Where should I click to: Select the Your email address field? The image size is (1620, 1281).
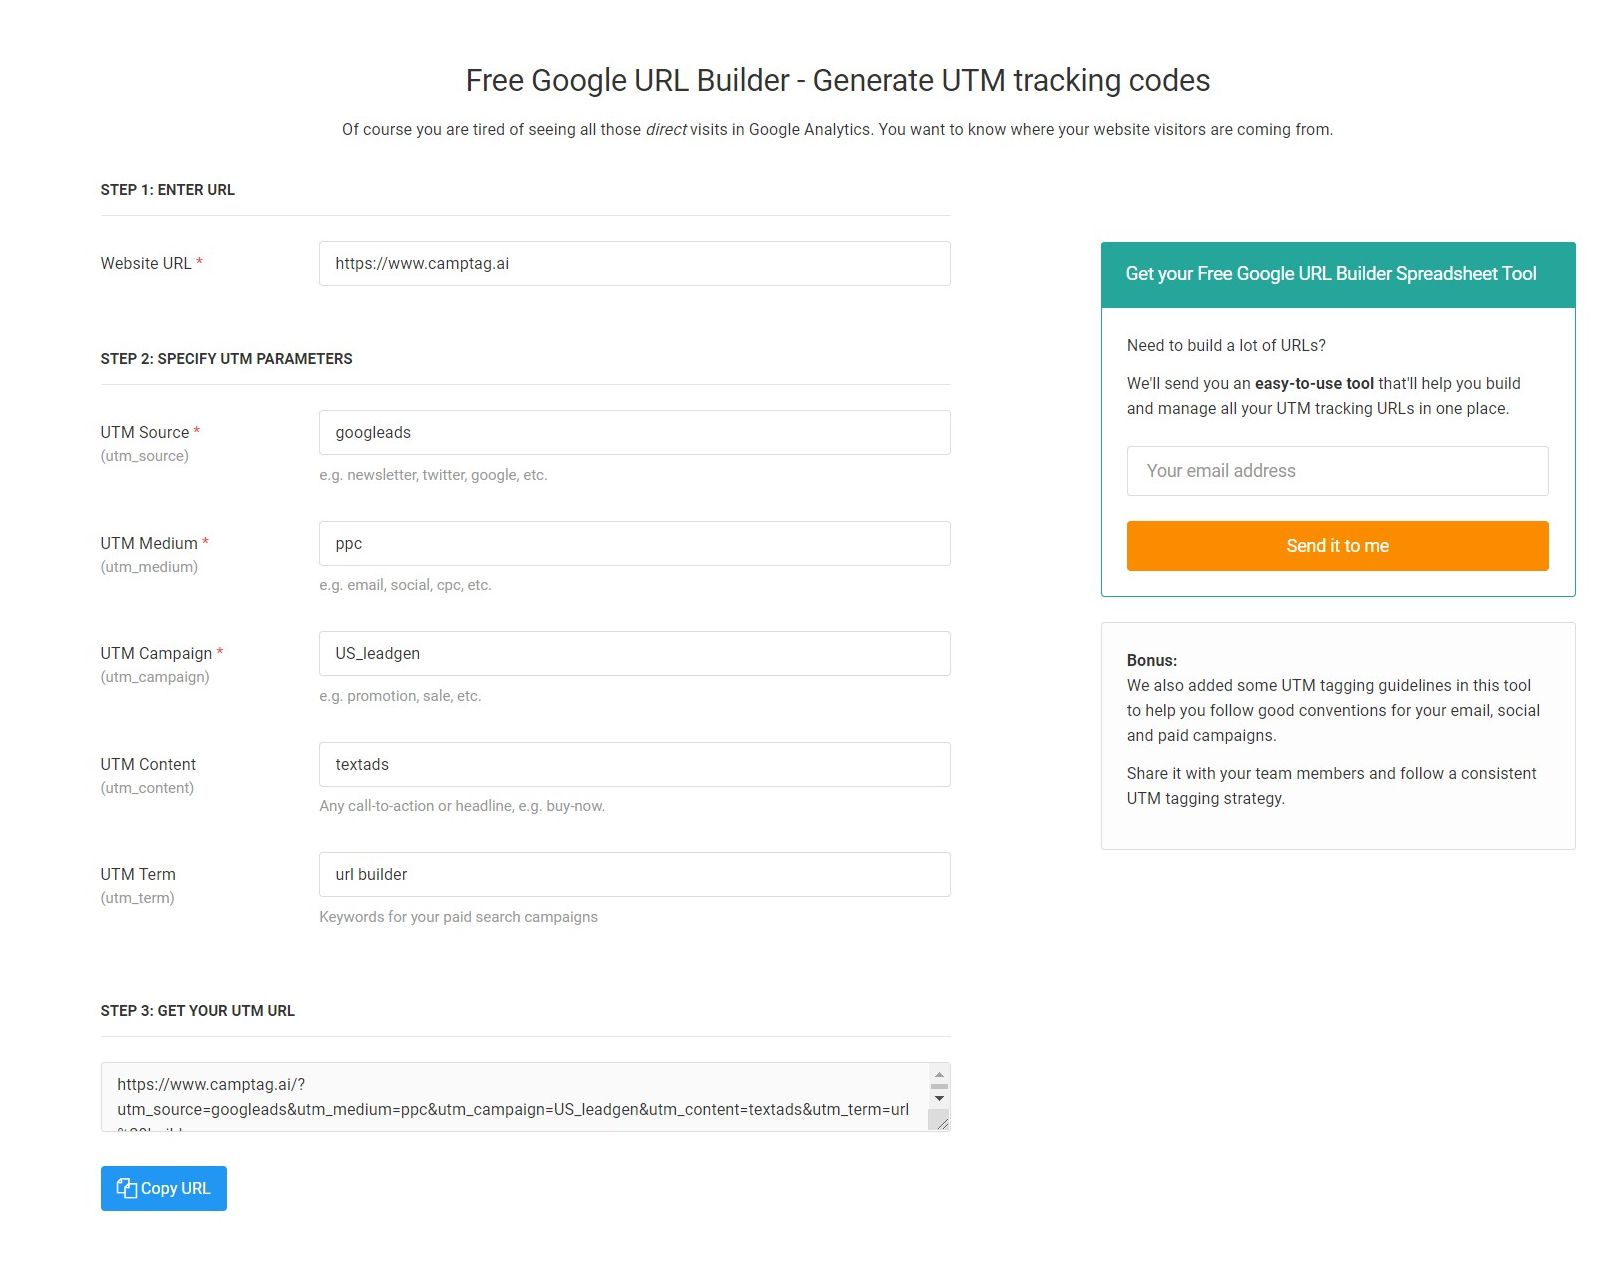[x=1337, y=470]
